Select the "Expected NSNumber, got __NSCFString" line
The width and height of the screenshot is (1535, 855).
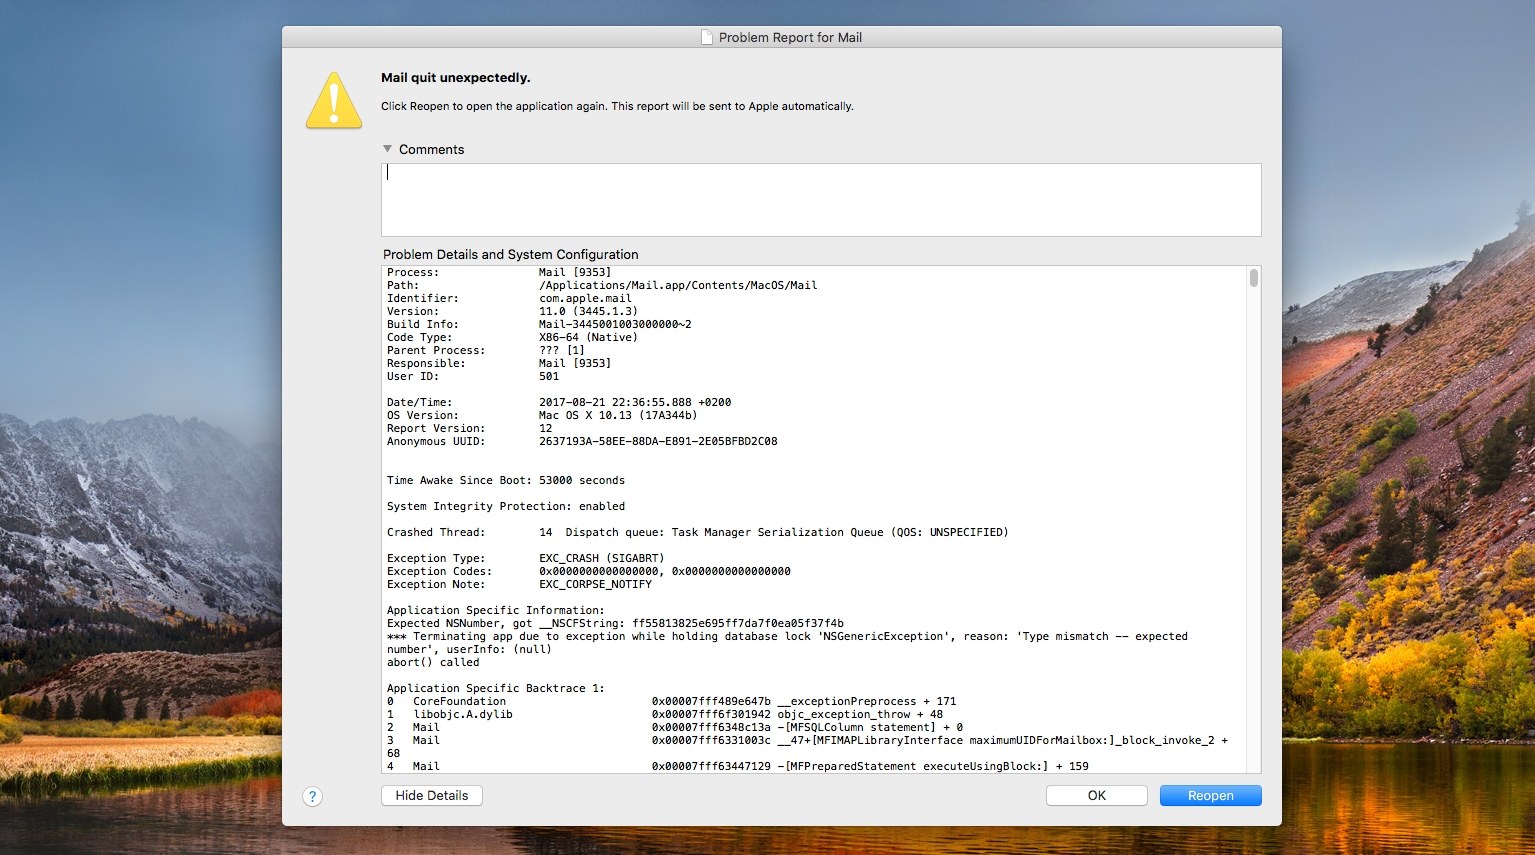tap(615, 623)
